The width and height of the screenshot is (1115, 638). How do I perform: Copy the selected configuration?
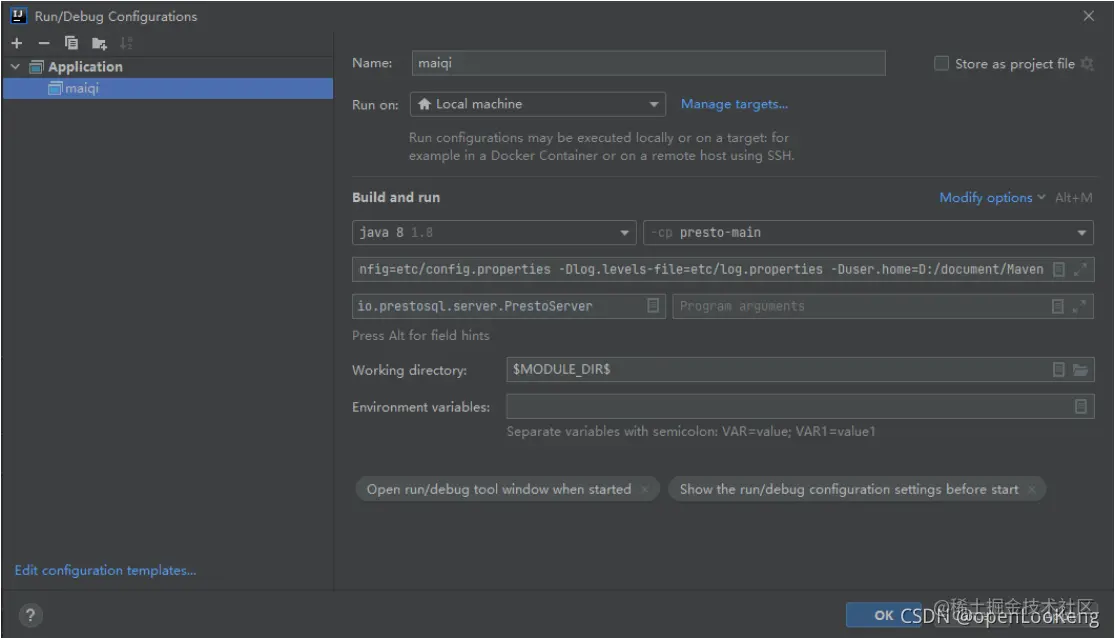tap(71, 43)
